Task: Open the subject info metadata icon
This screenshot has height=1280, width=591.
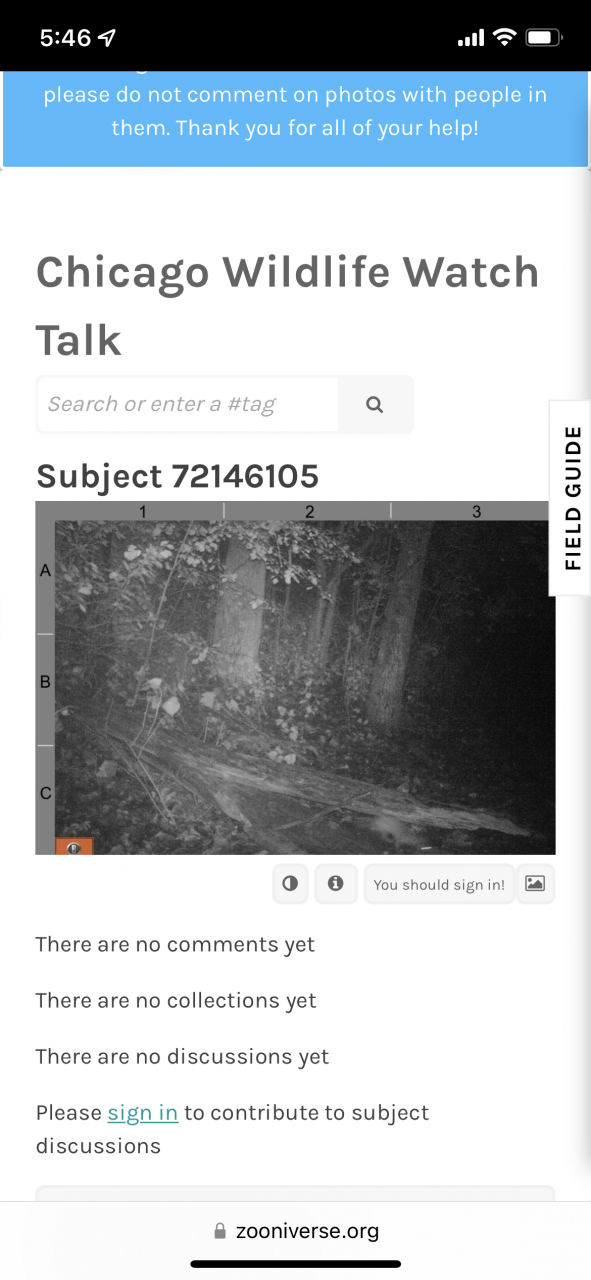Action: coord(336,884)
